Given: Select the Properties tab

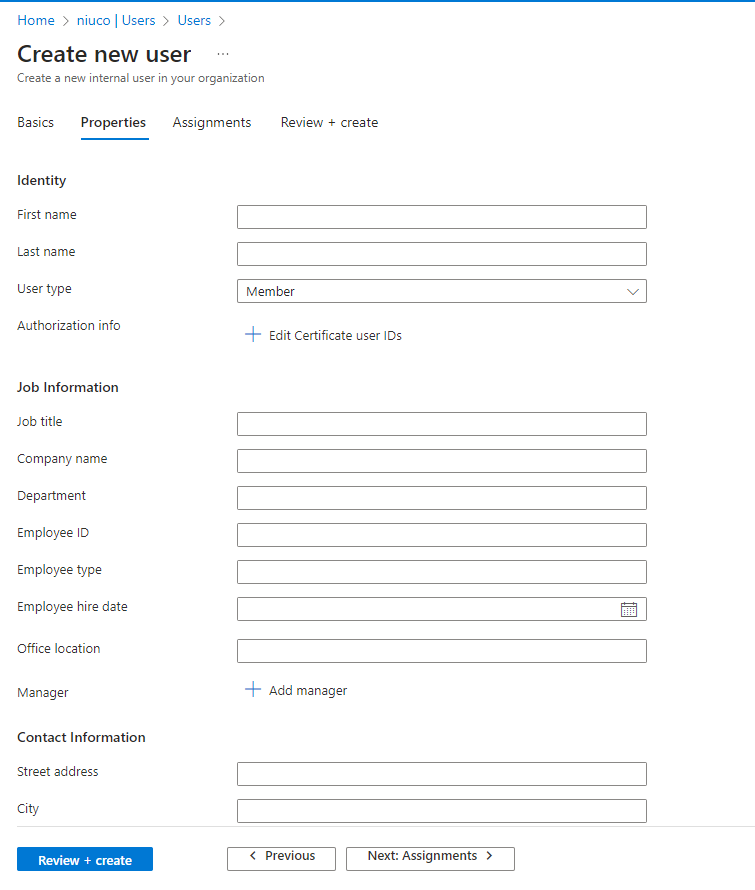Looking at the screenshot, I should tap(114, 123).
